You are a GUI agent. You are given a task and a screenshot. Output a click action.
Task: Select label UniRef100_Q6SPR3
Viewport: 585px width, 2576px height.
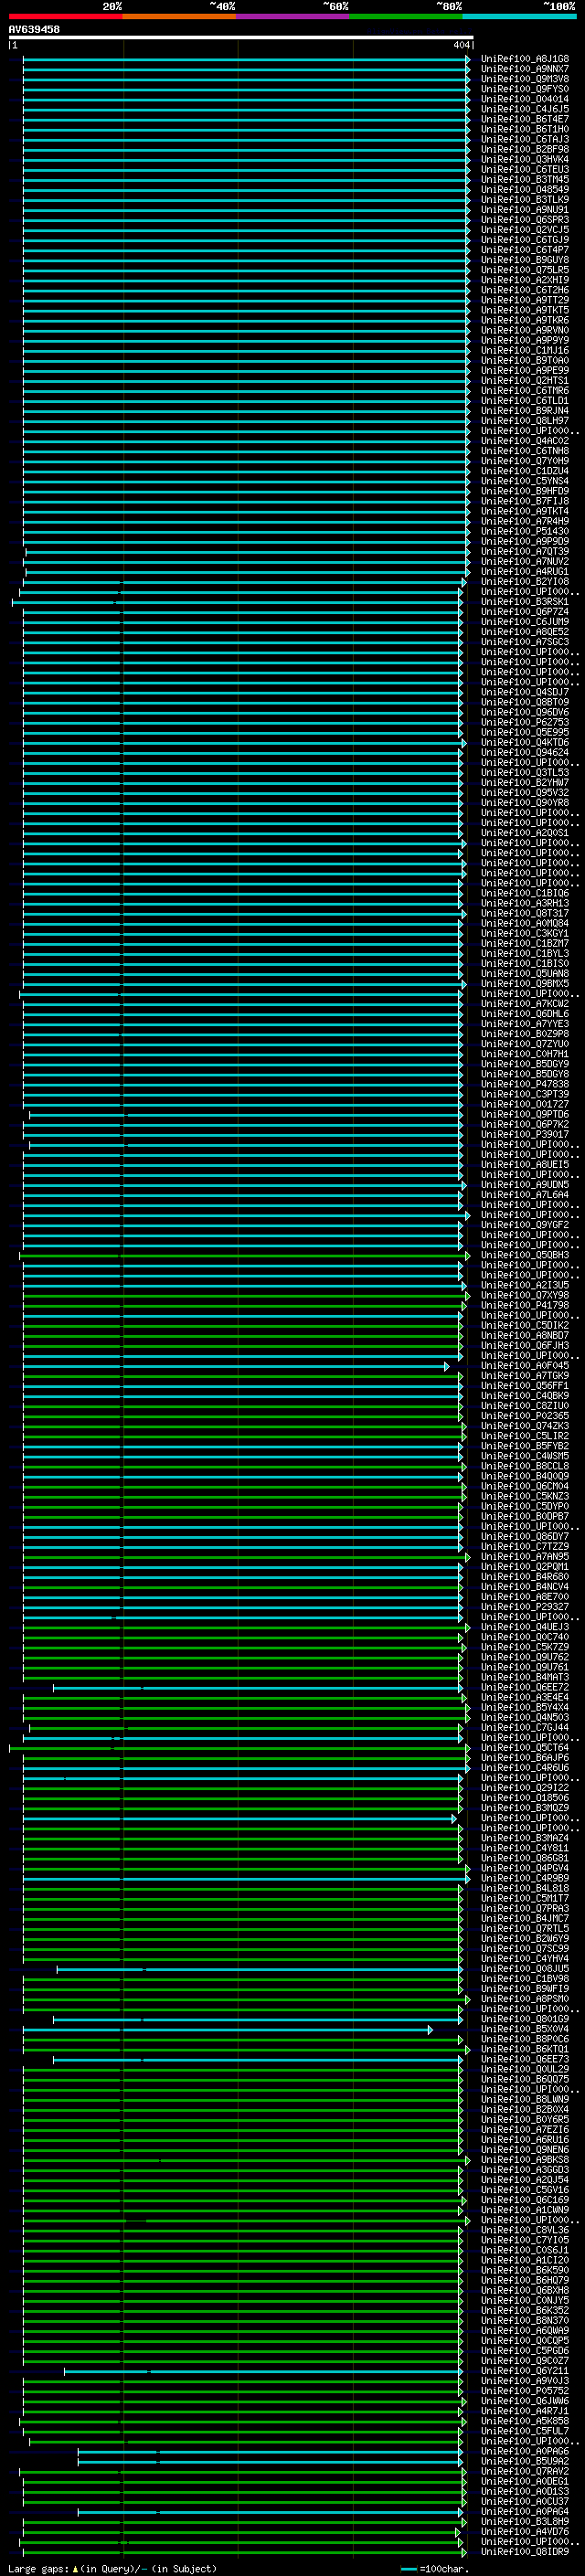coord(525,220)
